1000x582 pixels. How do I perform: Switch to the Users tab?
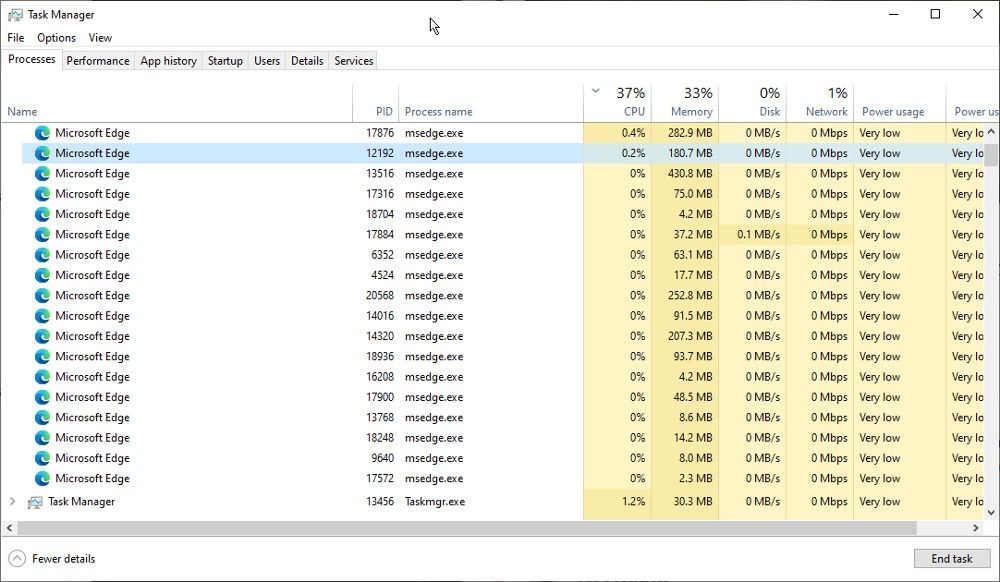click(267, 61)
